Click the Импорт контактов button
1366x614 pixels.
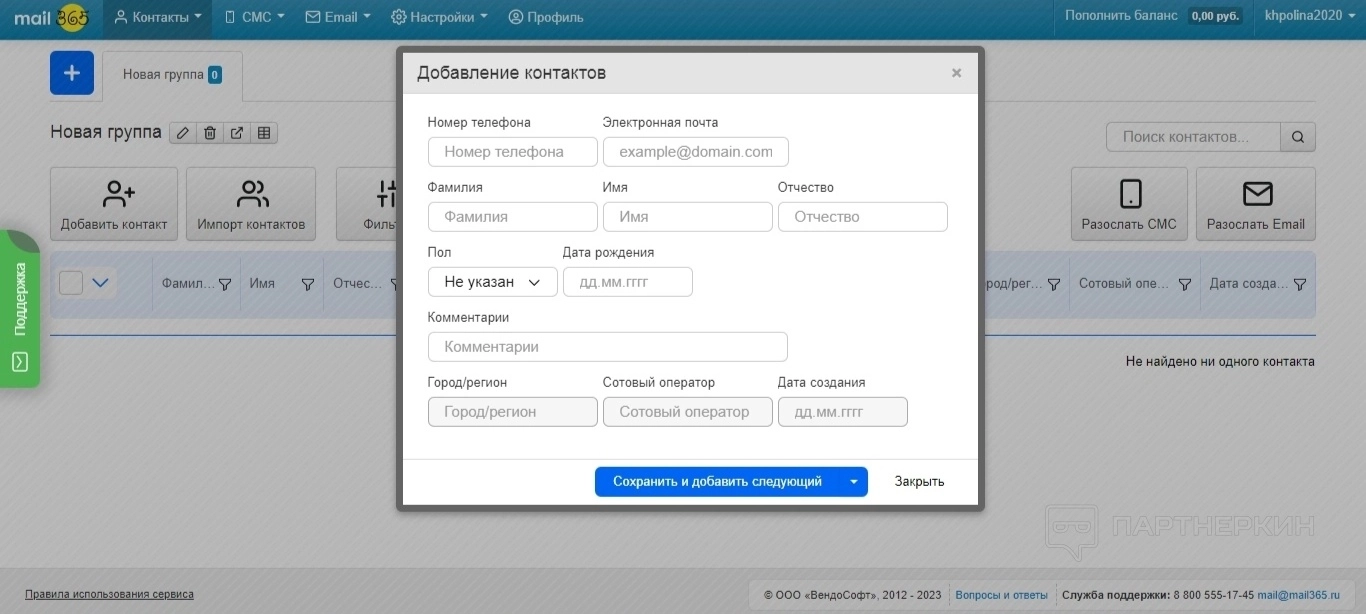coord(251,204)
